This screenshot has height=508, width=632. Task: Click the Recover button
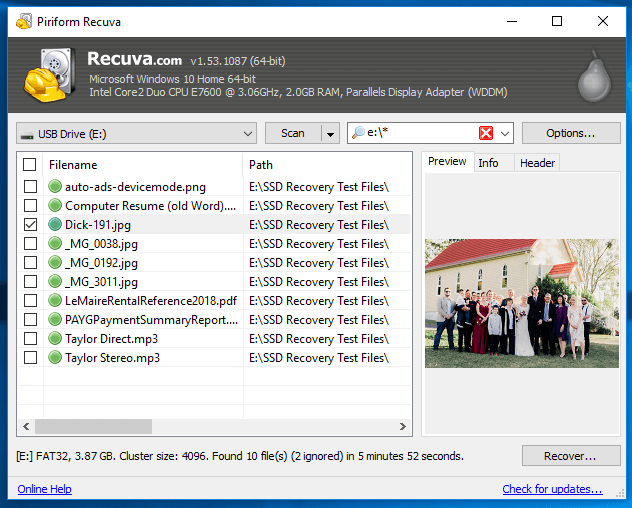[x=571, y=456]
